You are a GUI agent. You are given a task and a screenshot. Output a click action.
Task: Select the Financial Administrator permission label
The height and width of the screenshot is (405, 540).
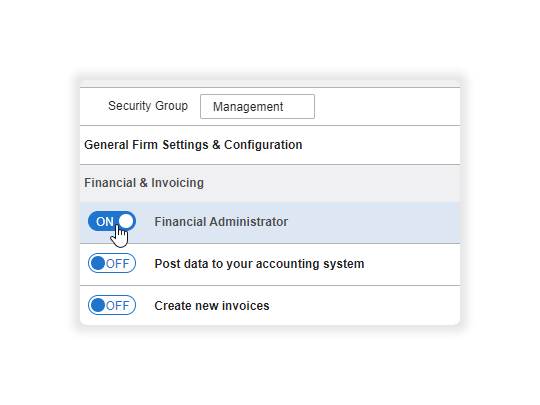221,222
